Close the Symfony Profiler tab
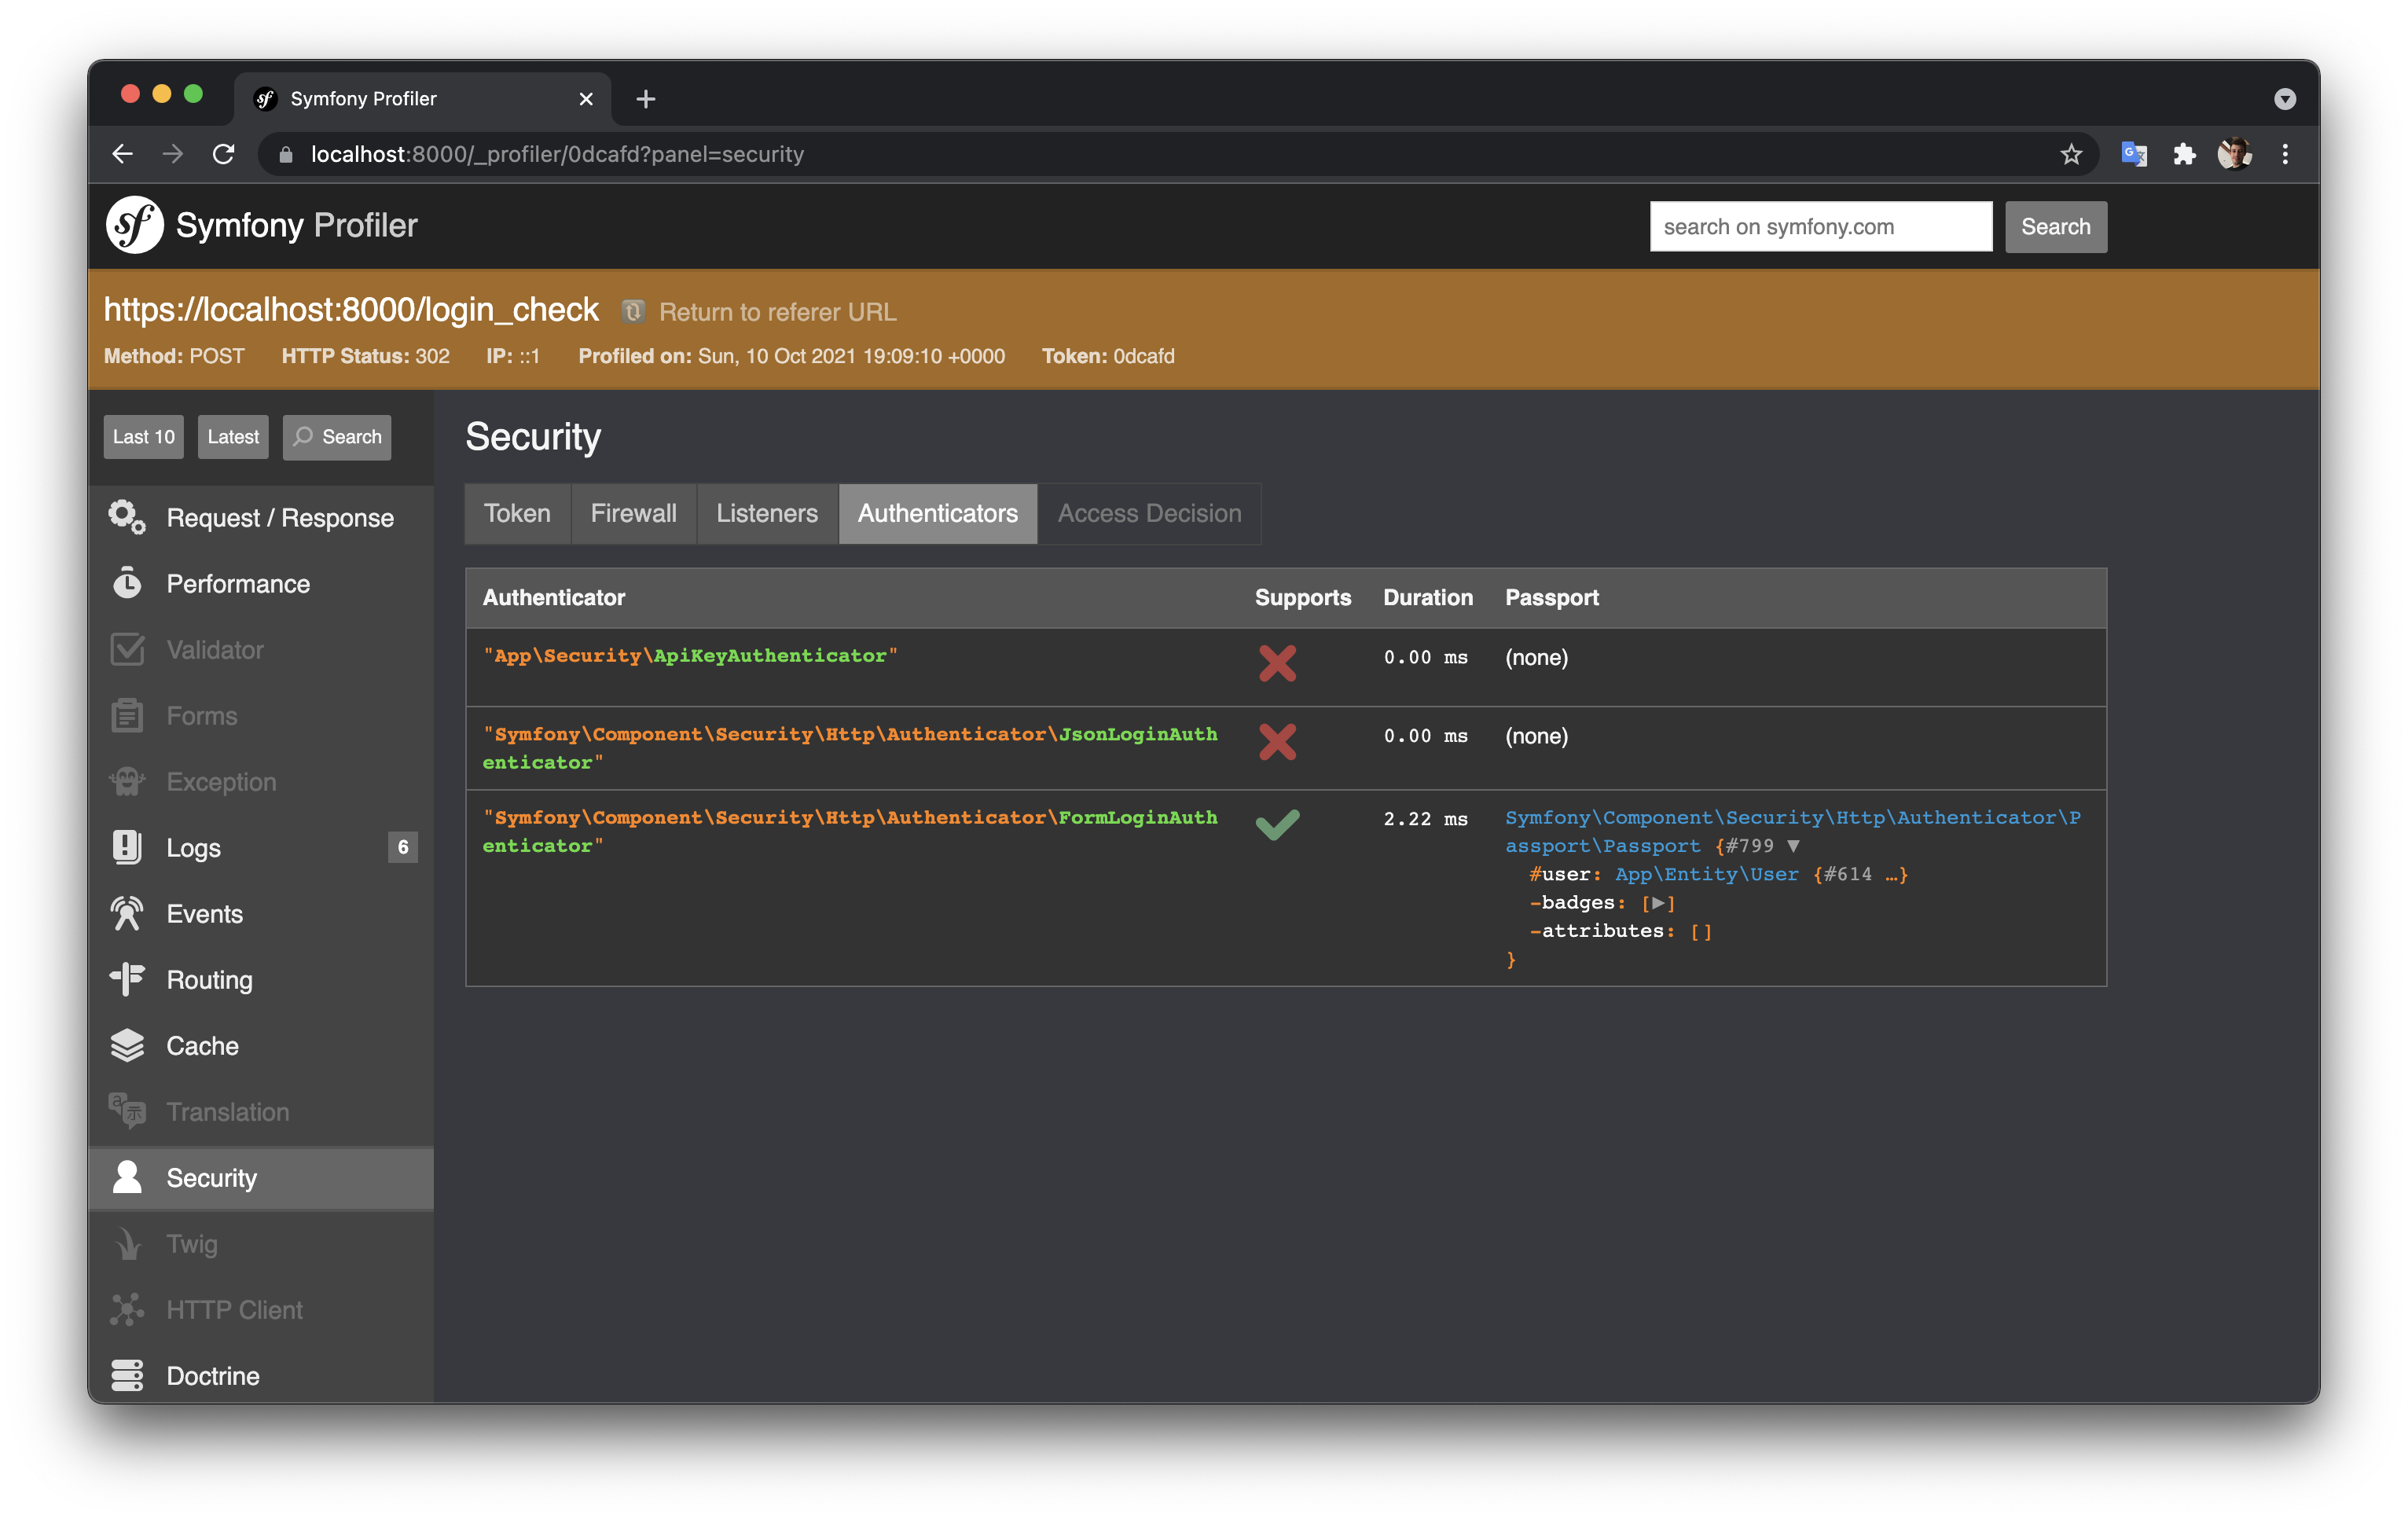Image resolution: width=2408 pixels, height=1520 pixels. coord(586,99)
